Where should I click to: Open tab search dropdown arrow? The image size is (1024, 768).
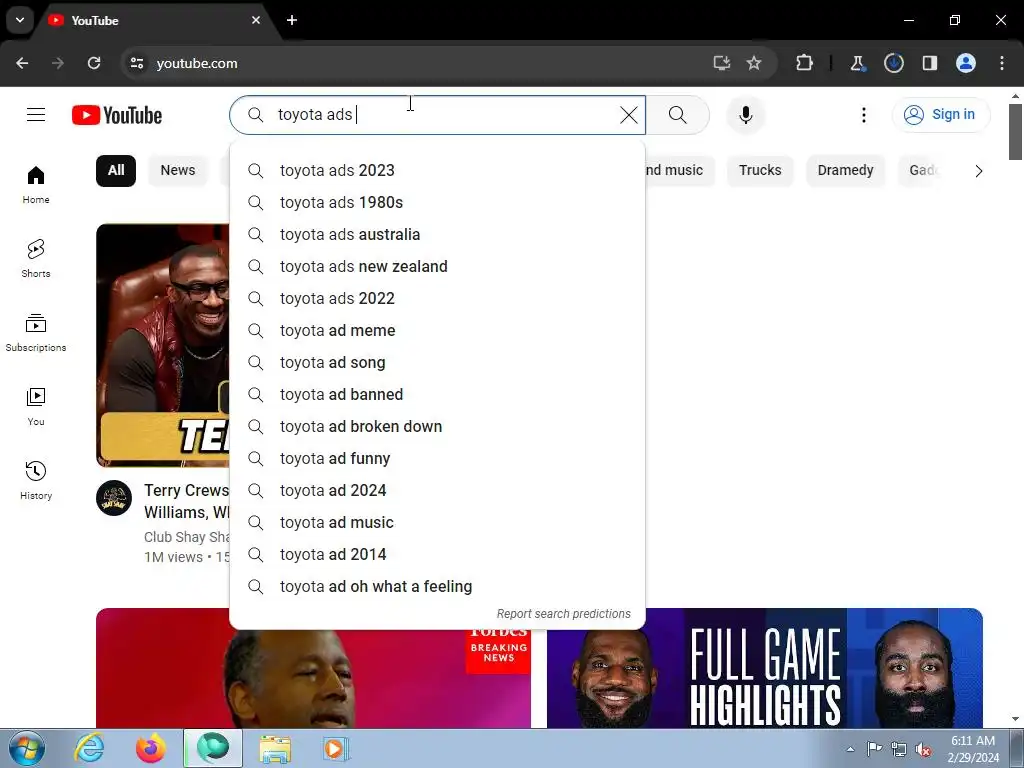click(20, 20)
